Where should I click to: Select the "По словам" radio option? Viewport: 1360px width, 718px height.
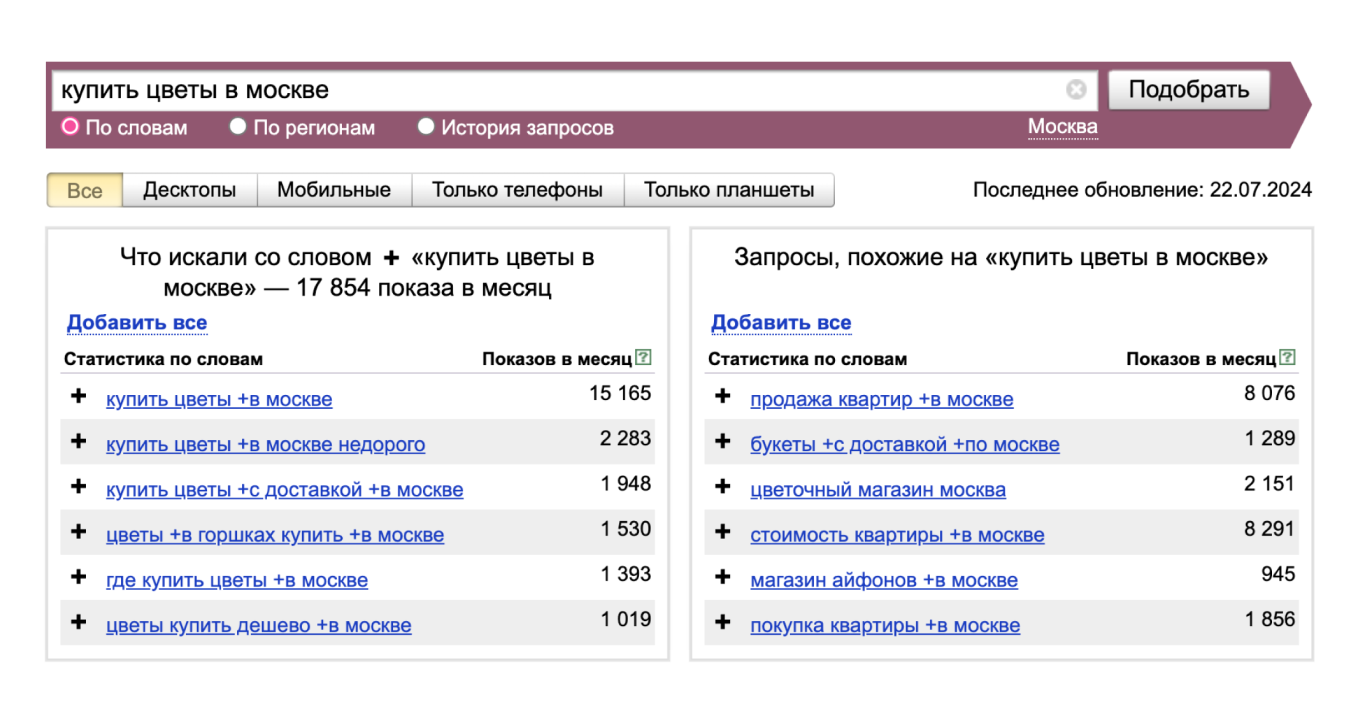tap(68, 127)
